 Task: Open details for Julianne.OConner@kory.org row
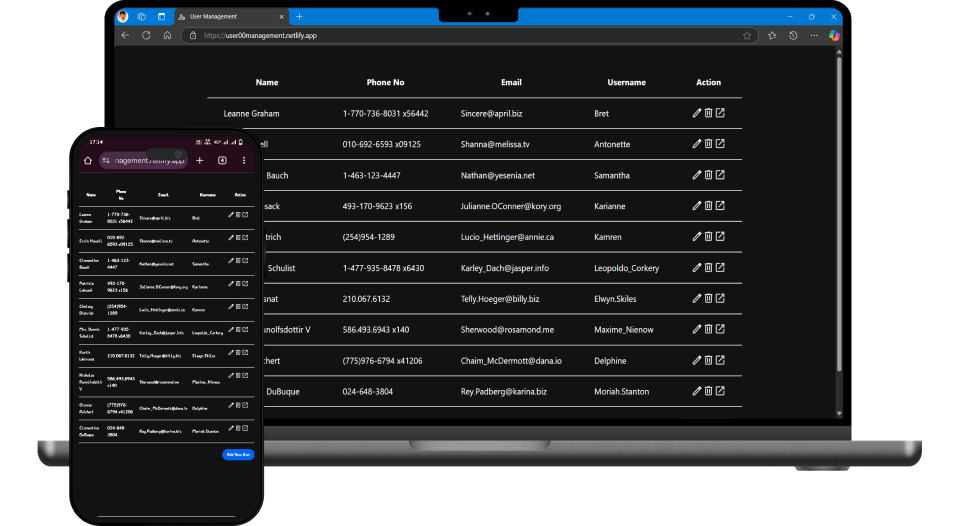[x=720, y=205]
